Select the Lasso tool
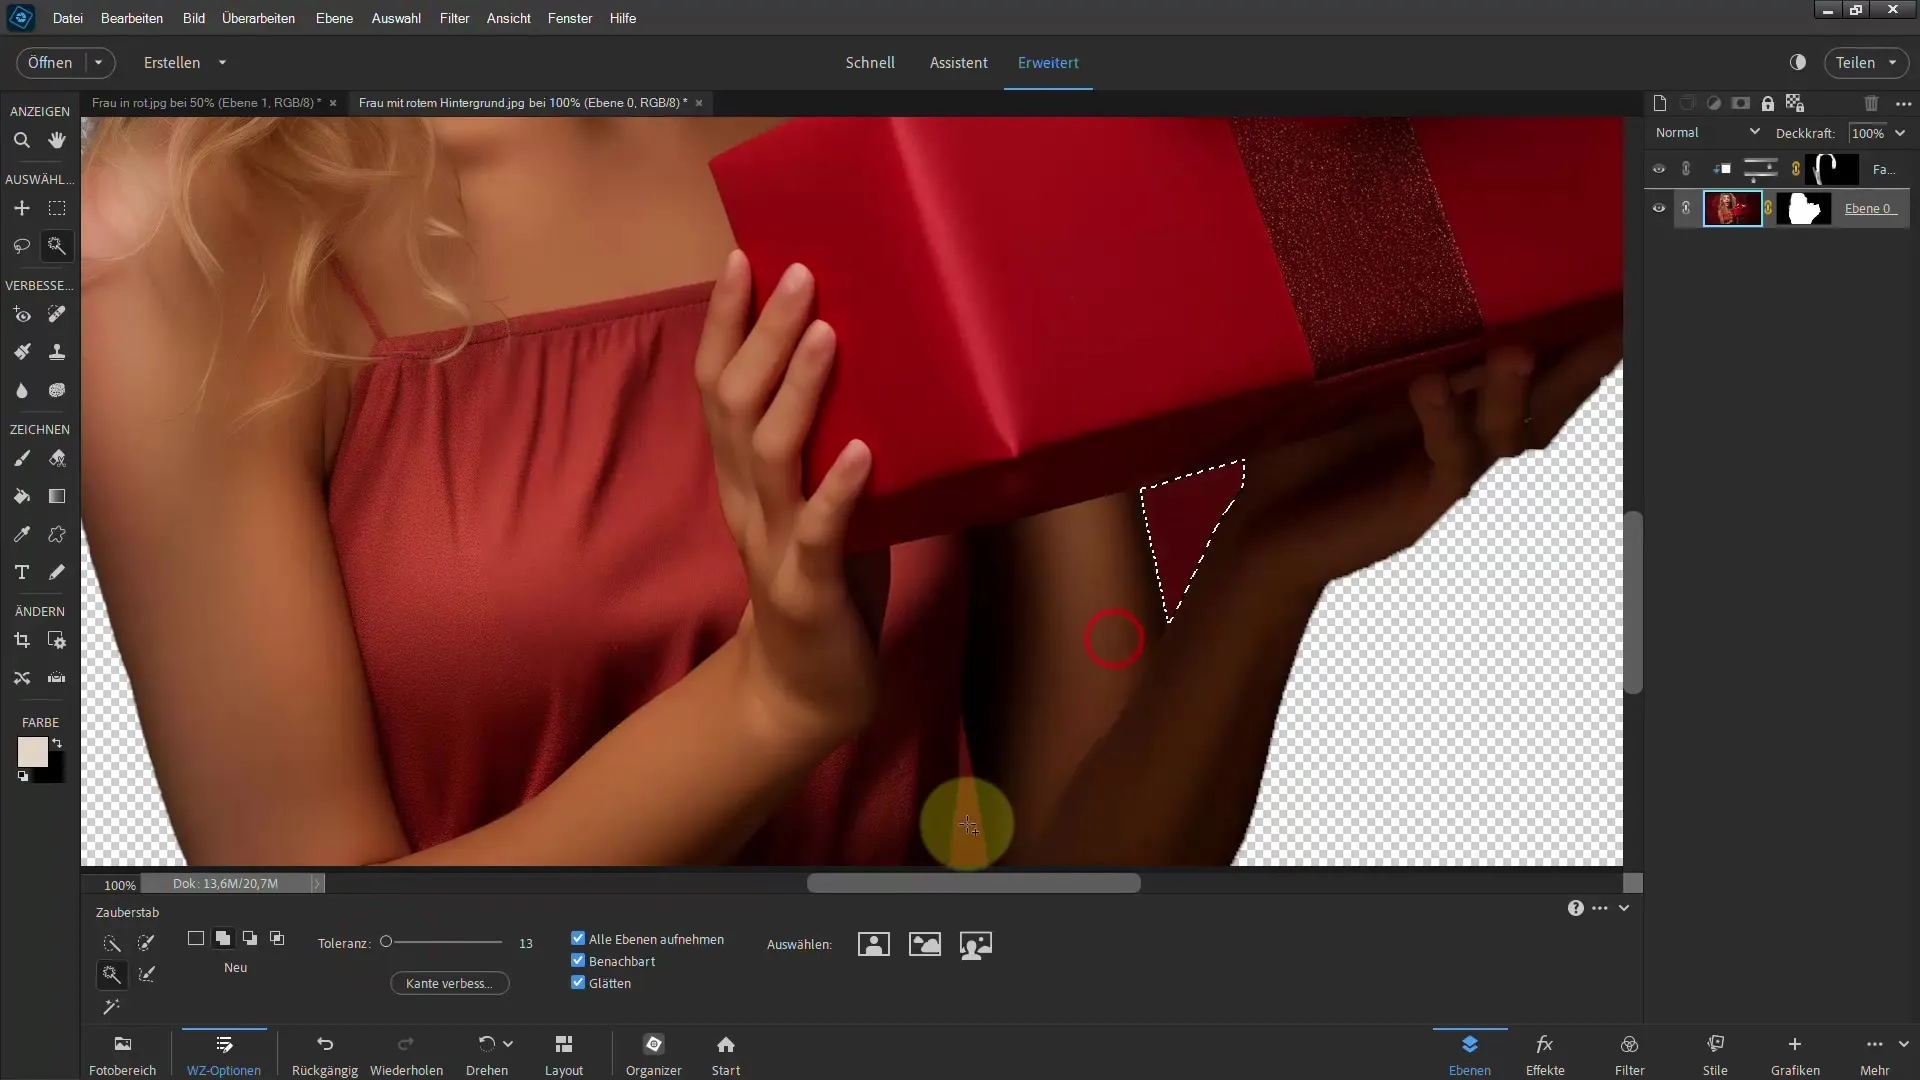 (21, 246)
